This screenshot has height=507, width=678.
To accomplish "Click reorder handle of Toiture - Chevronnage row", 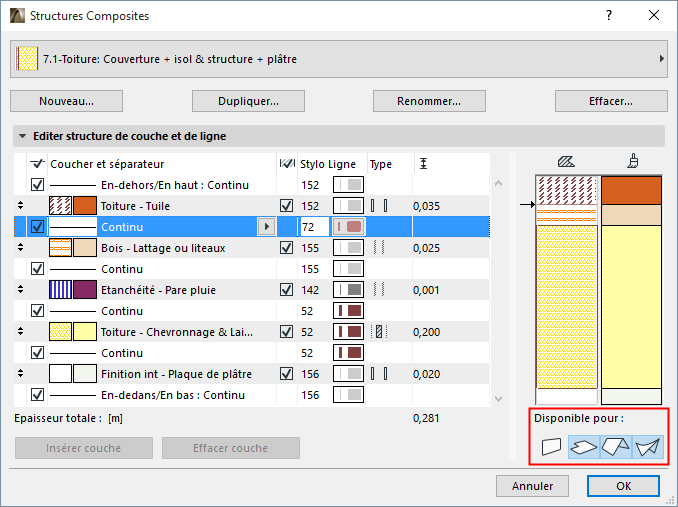I will pyautogui.click(x=20, y=332).
